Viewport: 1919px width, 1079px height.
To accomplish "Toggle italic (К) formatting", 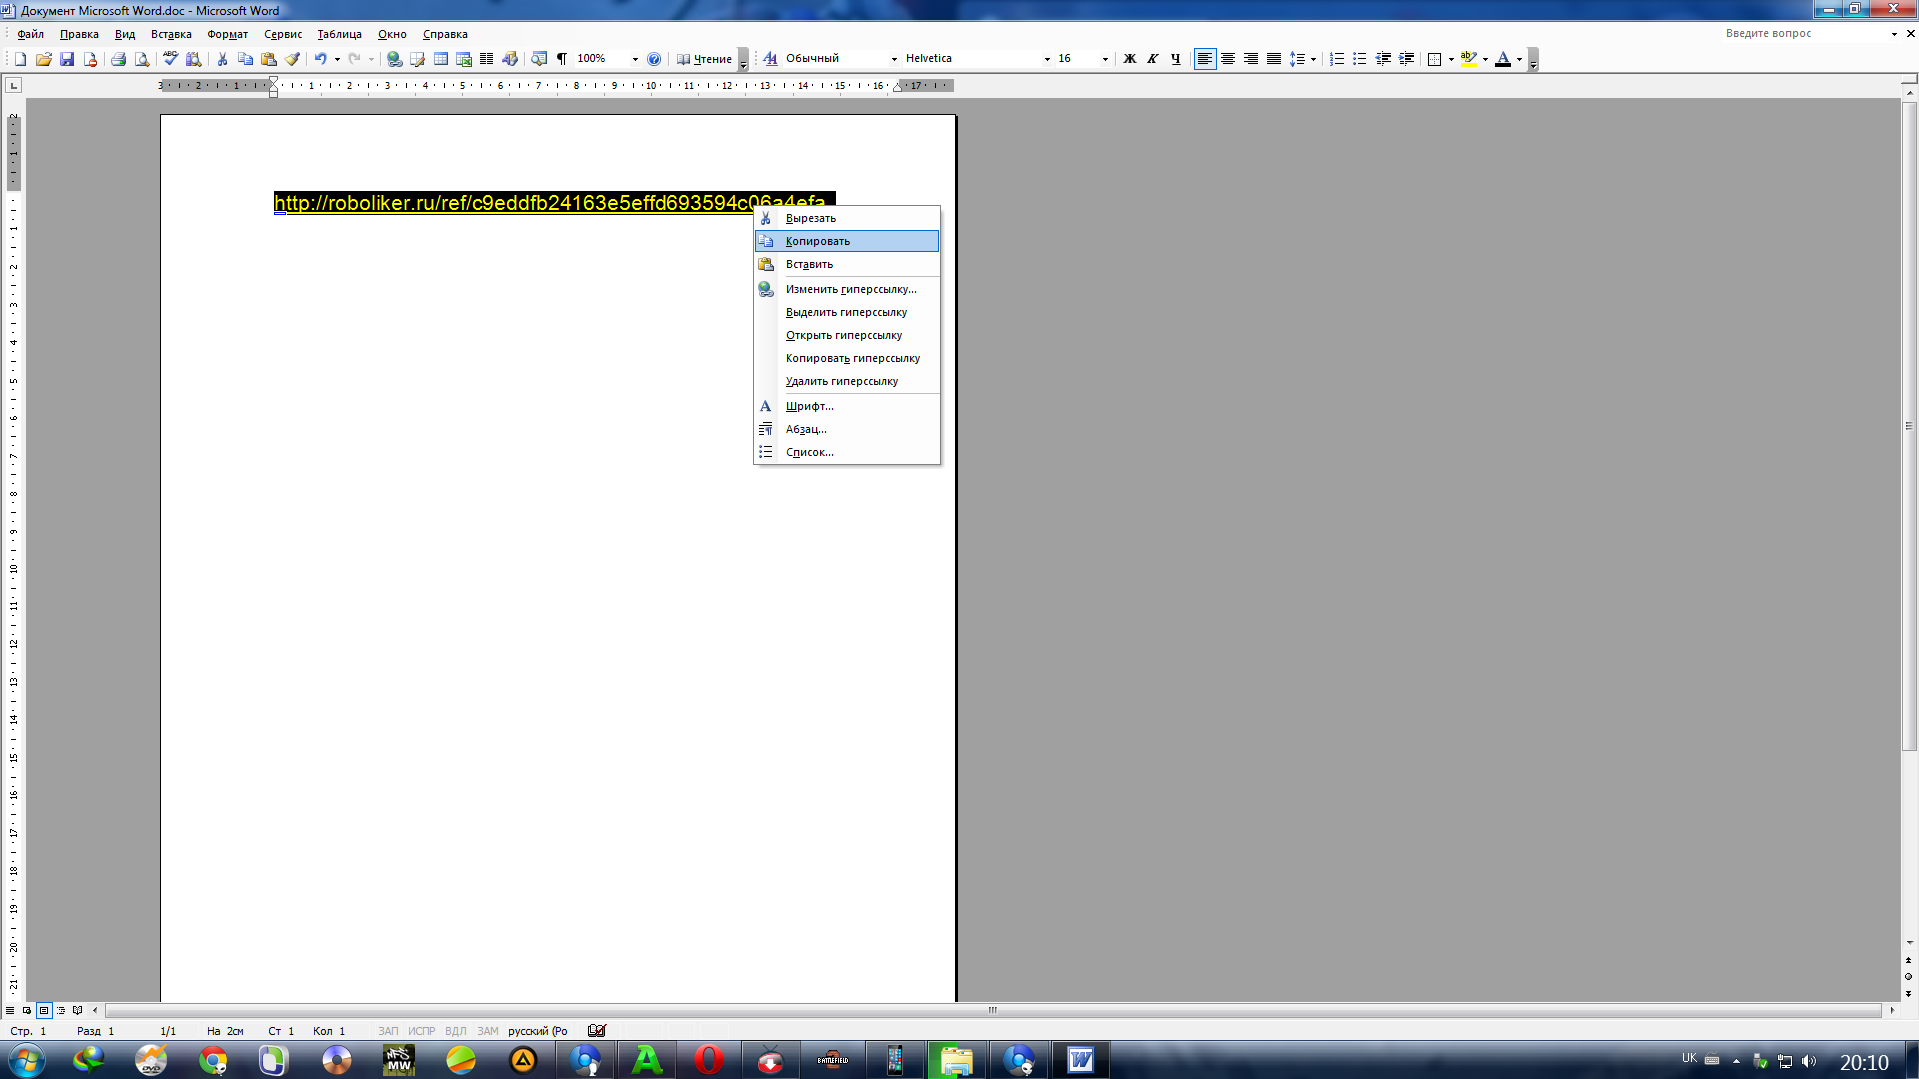I will tap(1153, 59).
